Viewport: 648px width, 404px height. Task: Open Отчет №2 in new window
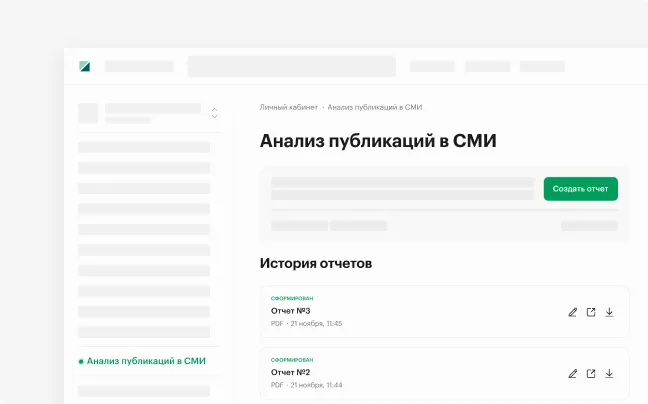(591, 374)
